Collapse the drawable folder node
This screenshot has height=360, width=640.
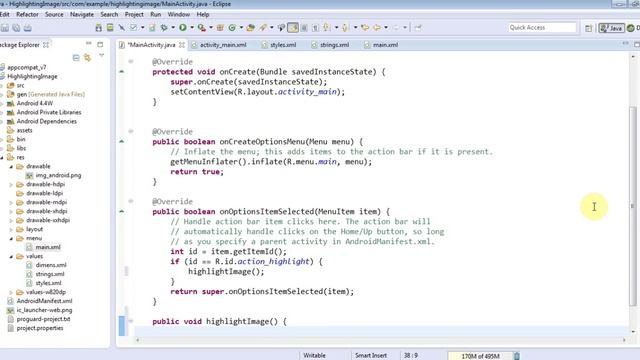tap(11, 167)
